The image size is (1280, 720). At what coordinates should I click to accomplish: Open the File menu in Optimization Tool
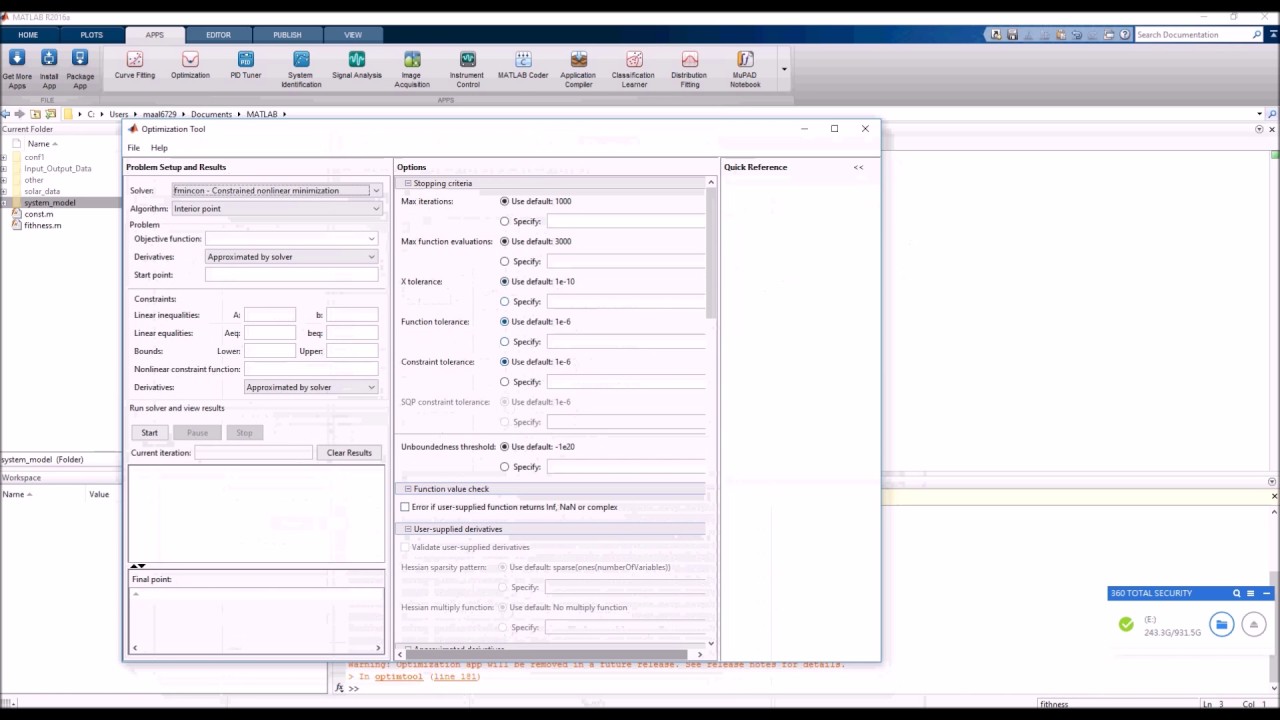133,148
